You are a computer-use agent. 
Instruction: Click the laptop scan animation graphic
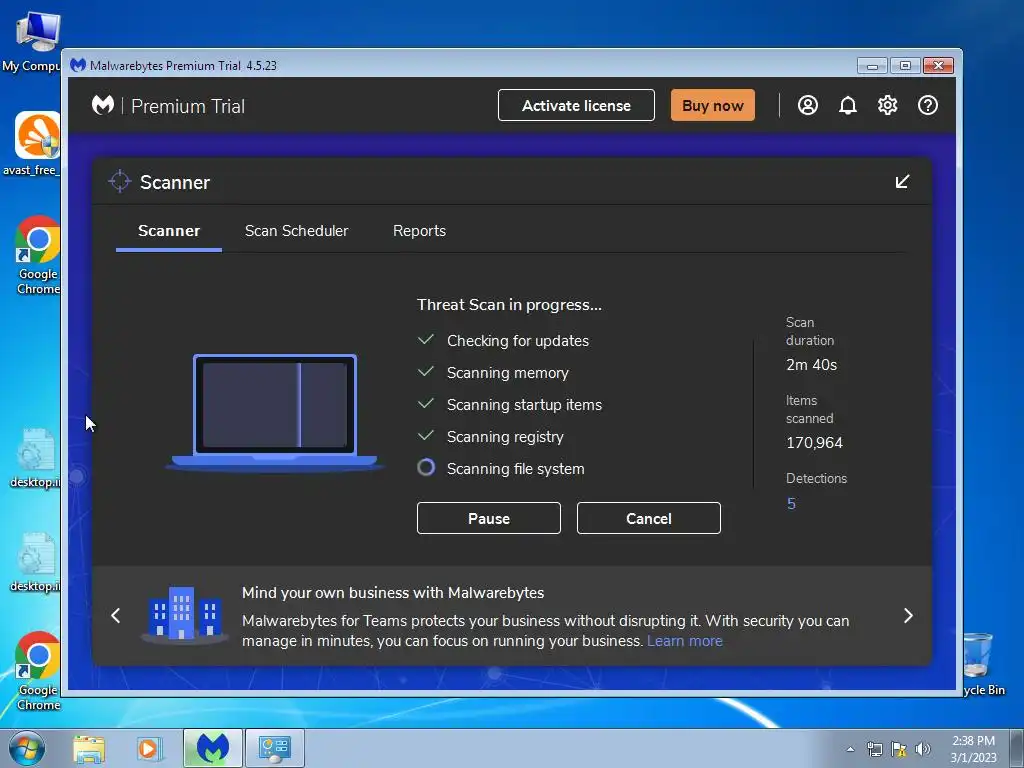275,412
